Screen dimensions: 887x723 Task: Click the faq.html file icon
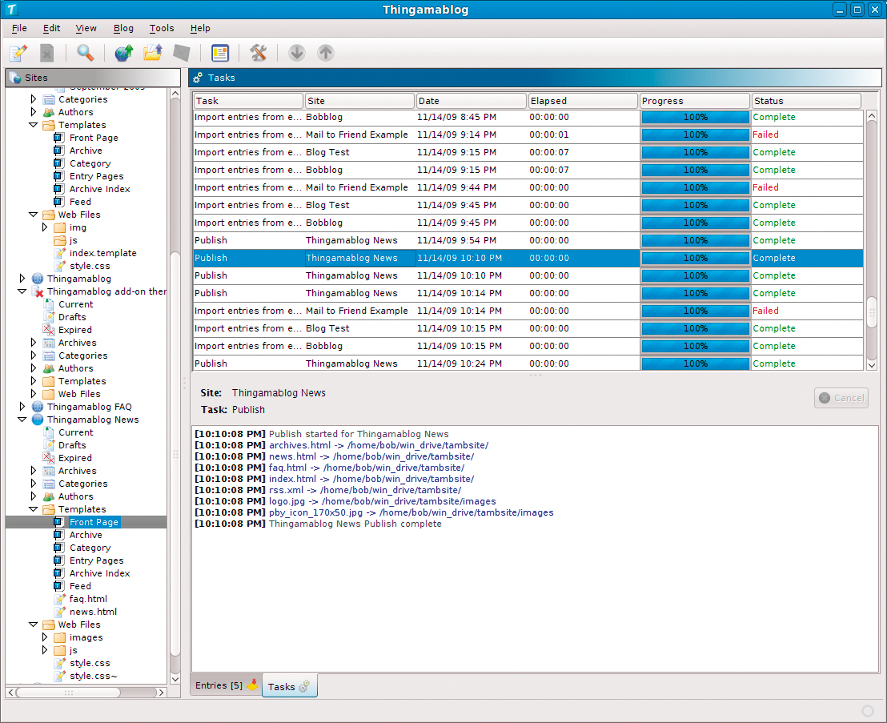pyautogui.click(x=60, y=599)
